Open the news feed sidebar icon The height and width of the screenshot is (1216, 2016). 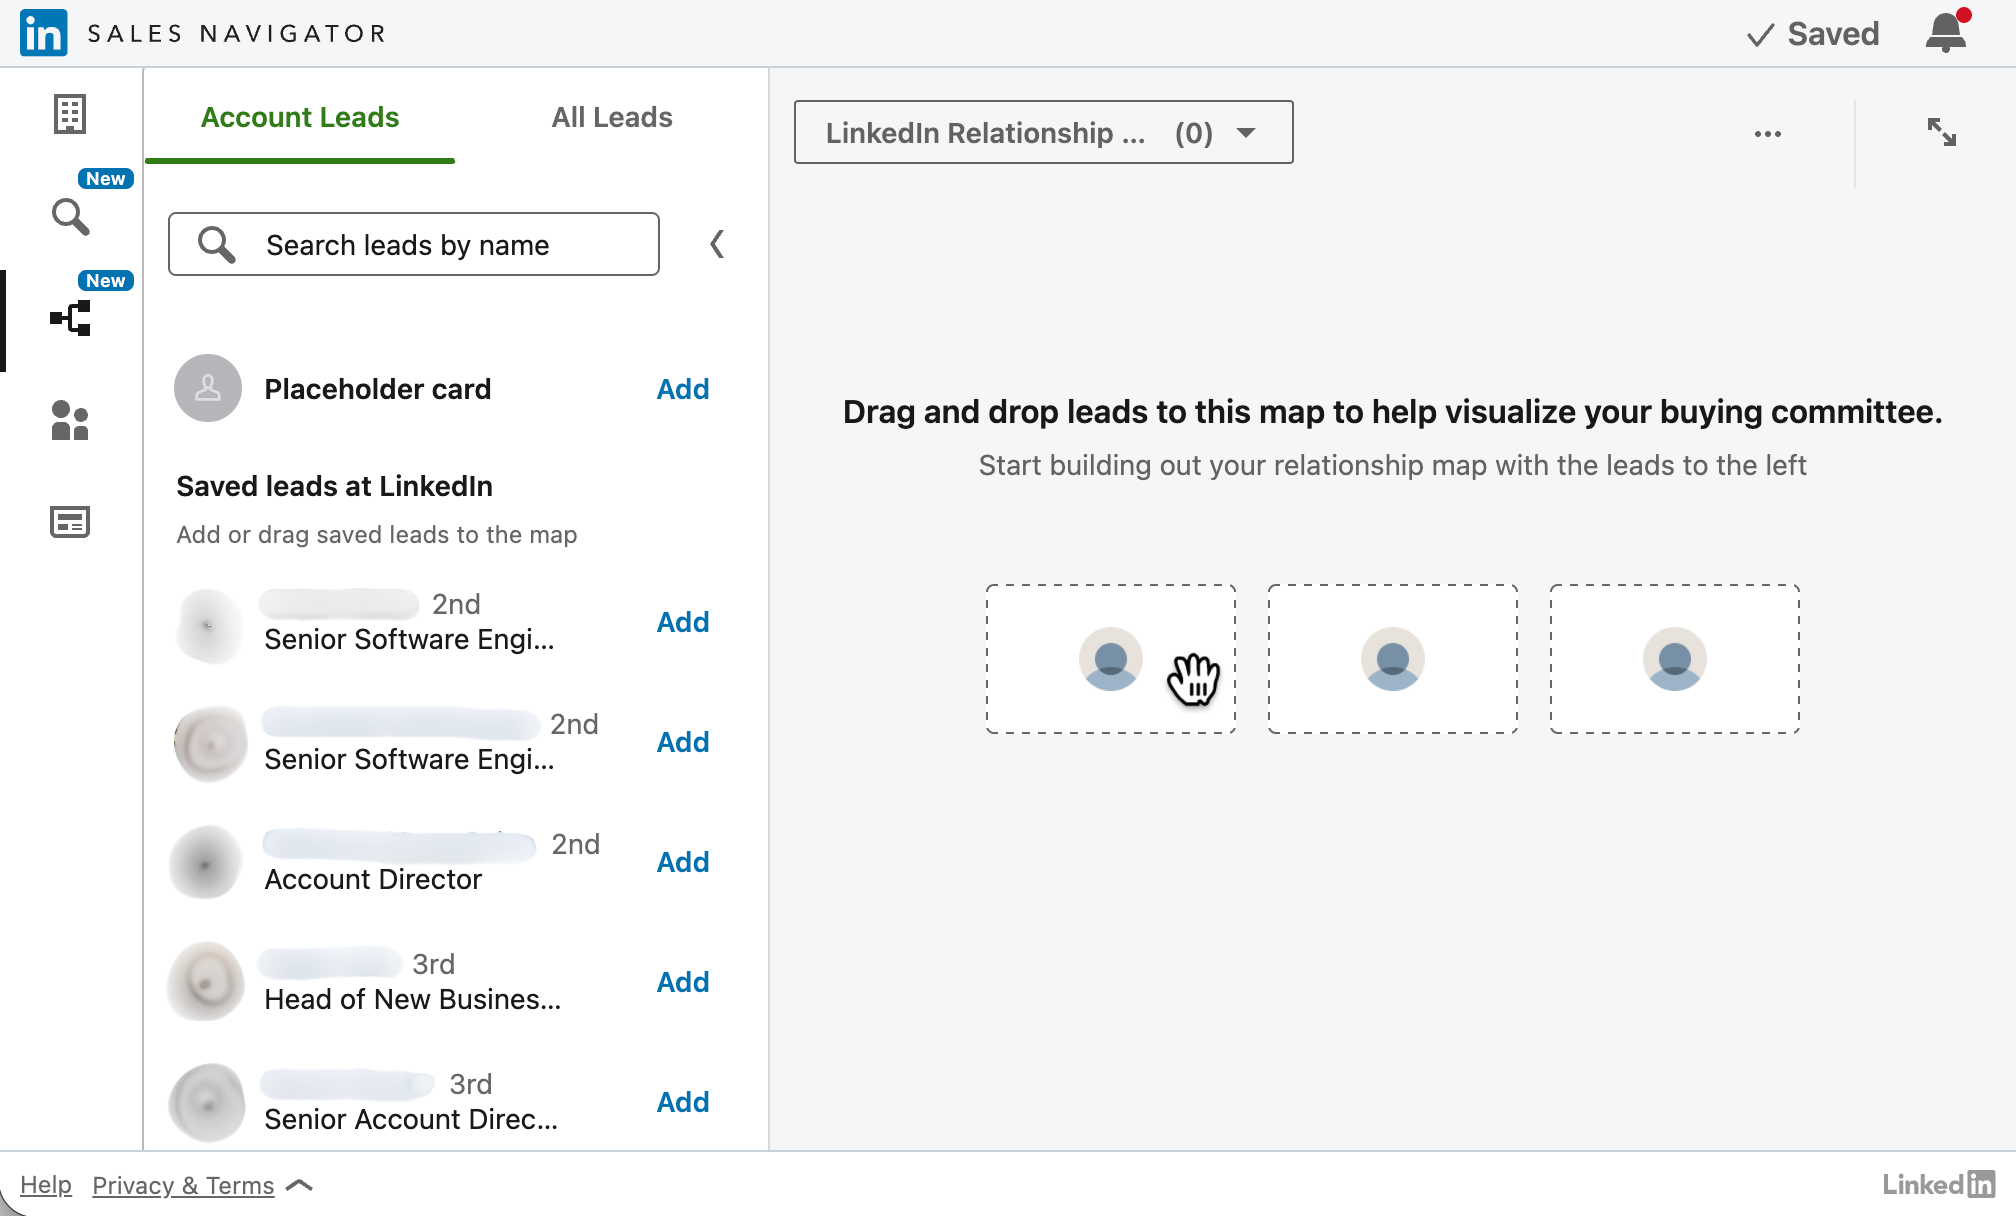(70, 521)
